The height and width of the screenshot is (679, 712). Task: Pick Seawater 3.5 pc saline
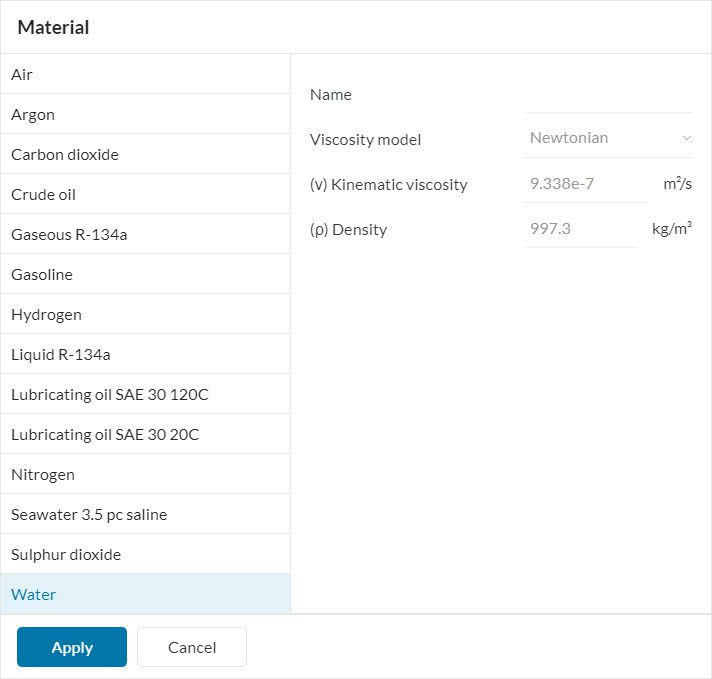145,515
